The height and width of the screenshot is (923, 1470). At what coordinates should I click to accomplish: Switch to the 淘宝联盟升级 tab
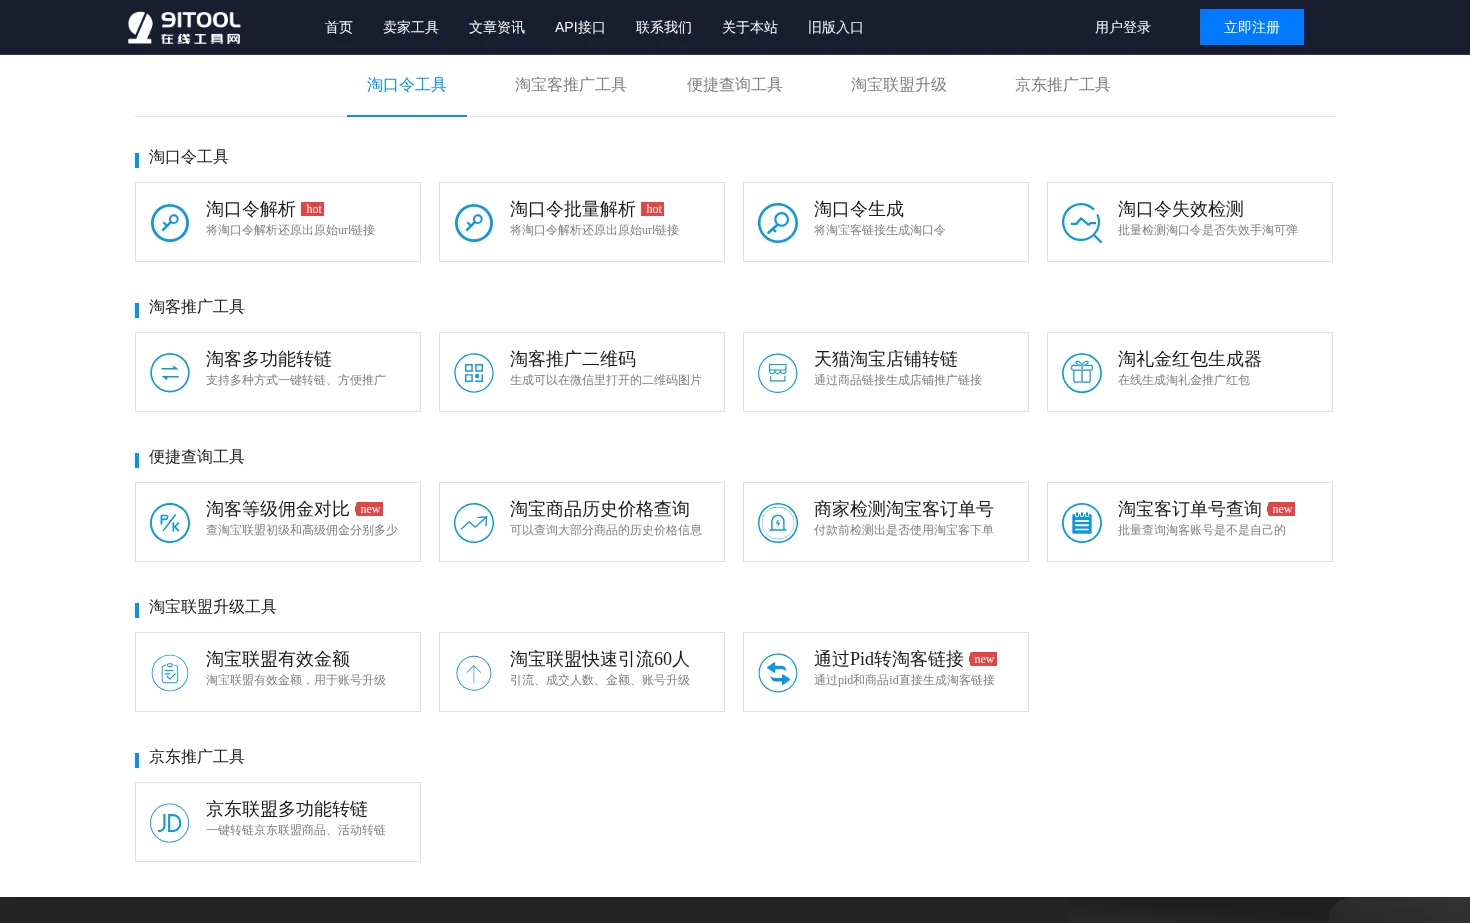(899, 85)
